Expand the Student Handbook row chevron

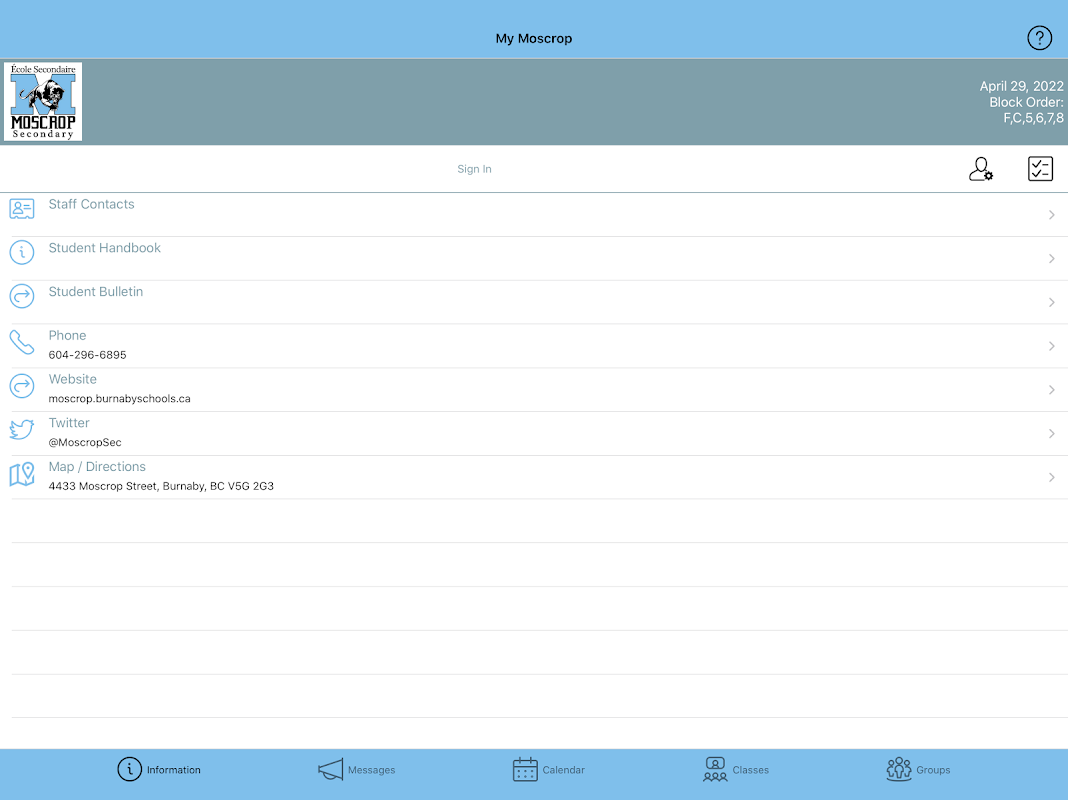[1052, 259]
